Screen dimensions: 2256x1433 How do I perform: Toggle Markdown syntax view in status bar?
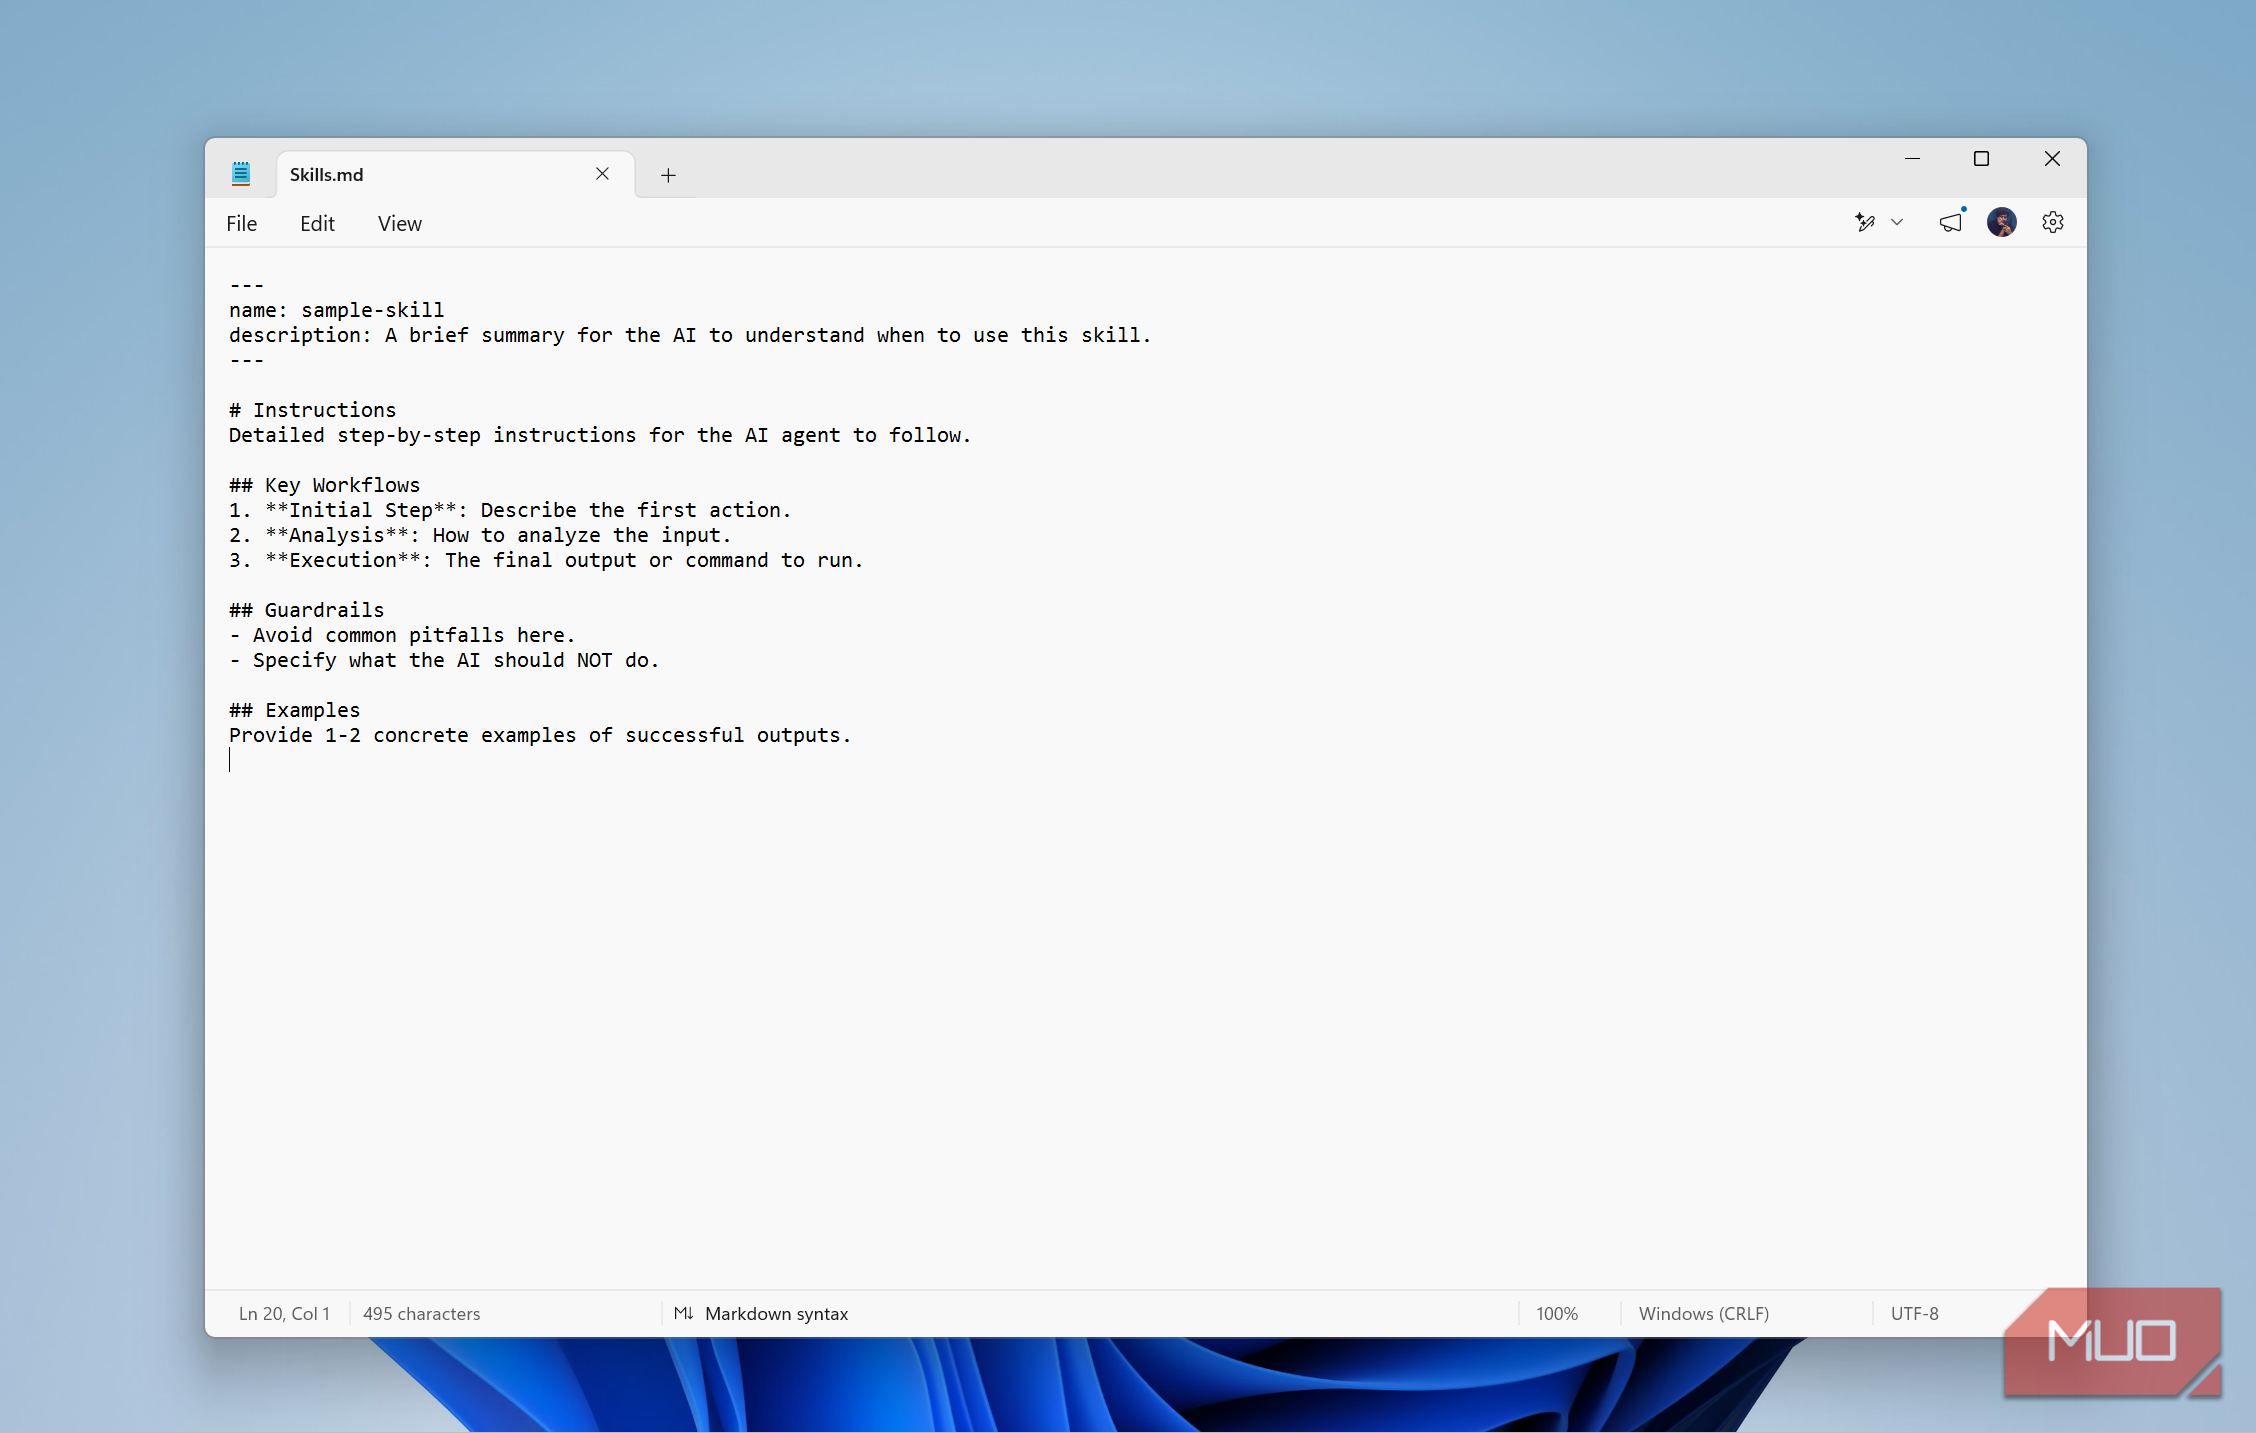(761, 1313)
